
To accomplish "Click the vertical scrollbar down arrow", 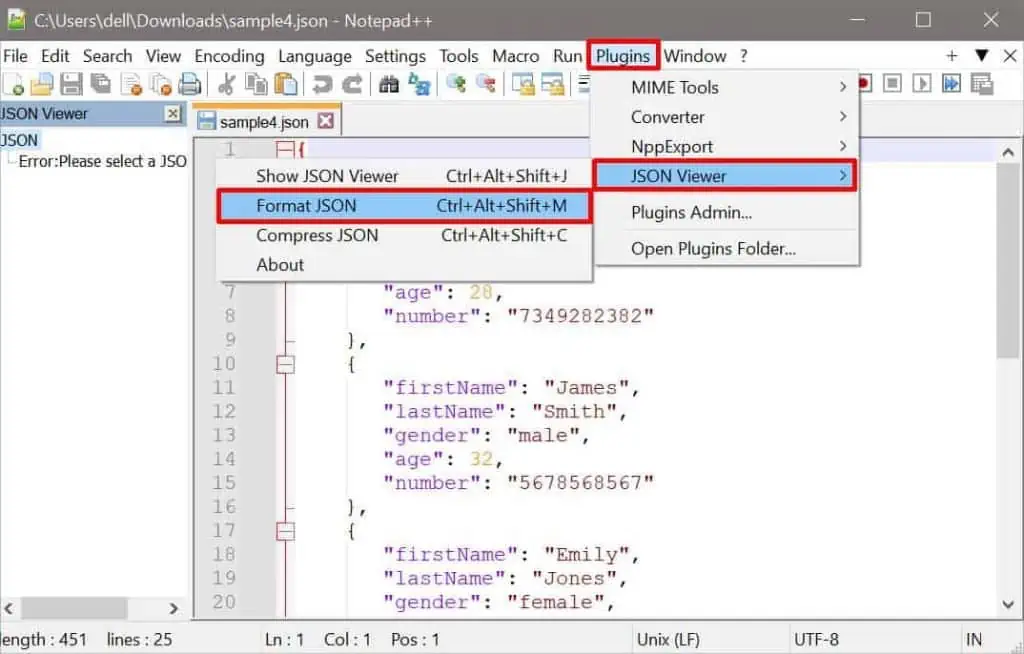I will (1008, 603).
